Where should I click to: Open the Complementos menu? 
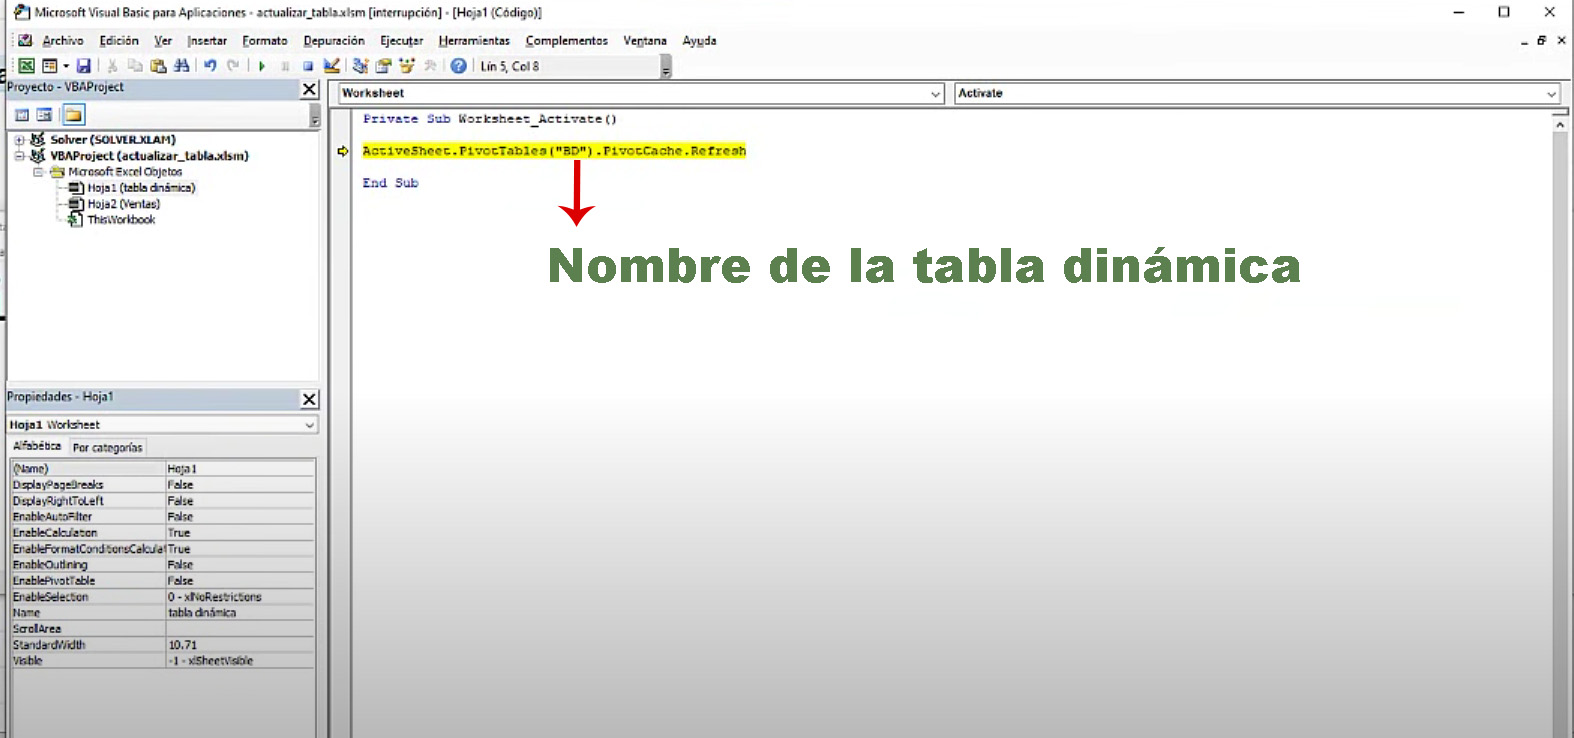click(x=566, y=41)
